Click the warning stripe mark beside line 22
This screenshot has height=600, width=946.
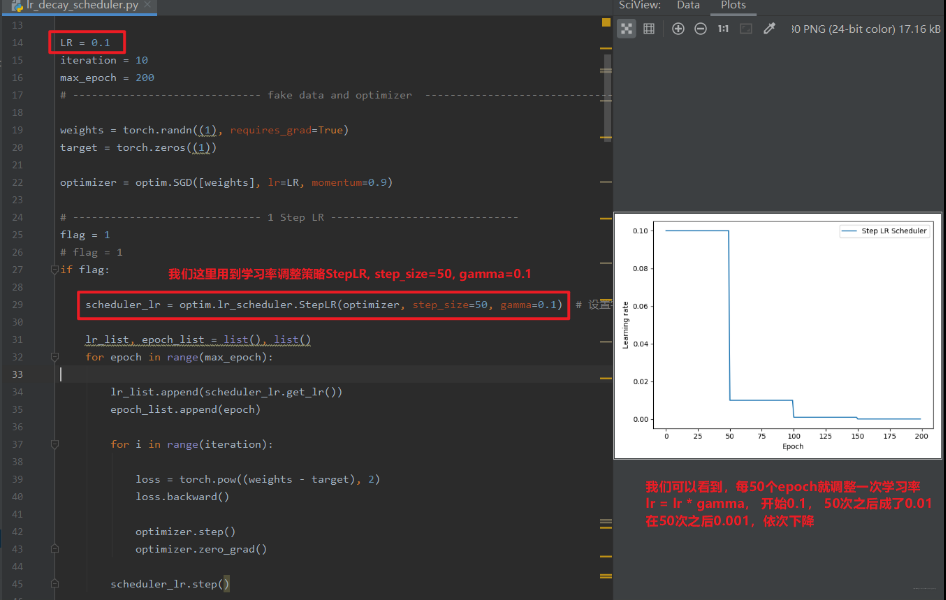606,182
